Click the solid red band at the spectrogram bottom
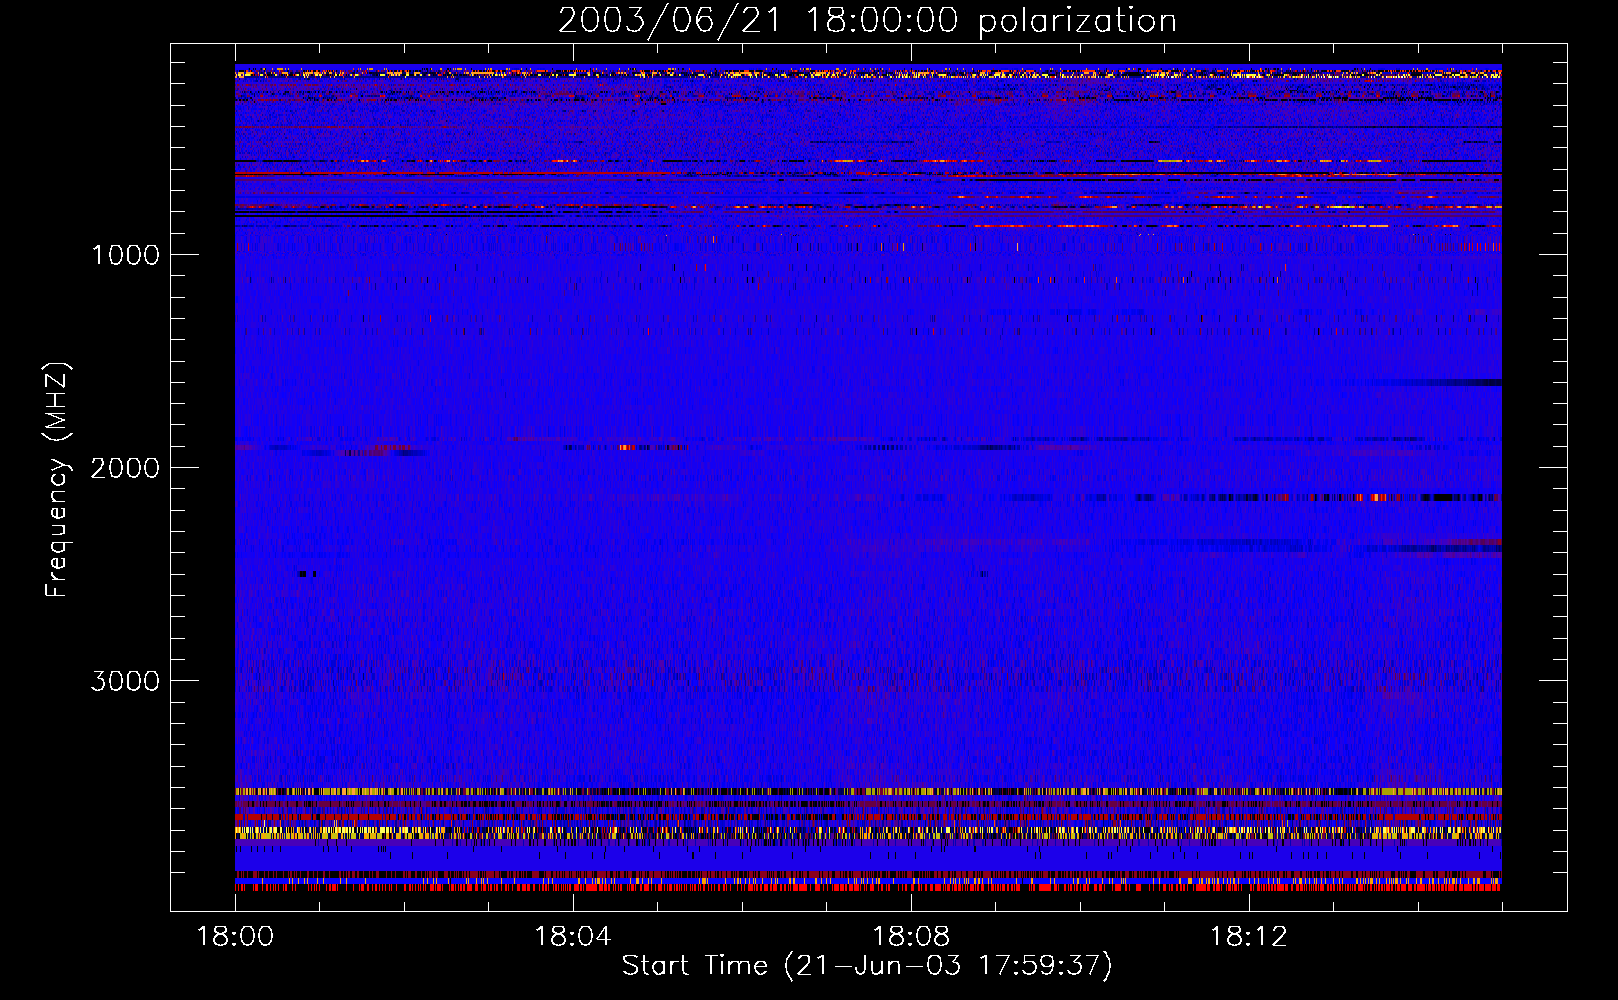The height and width of the screenshot is (1000, 1618). pos(868,887)
